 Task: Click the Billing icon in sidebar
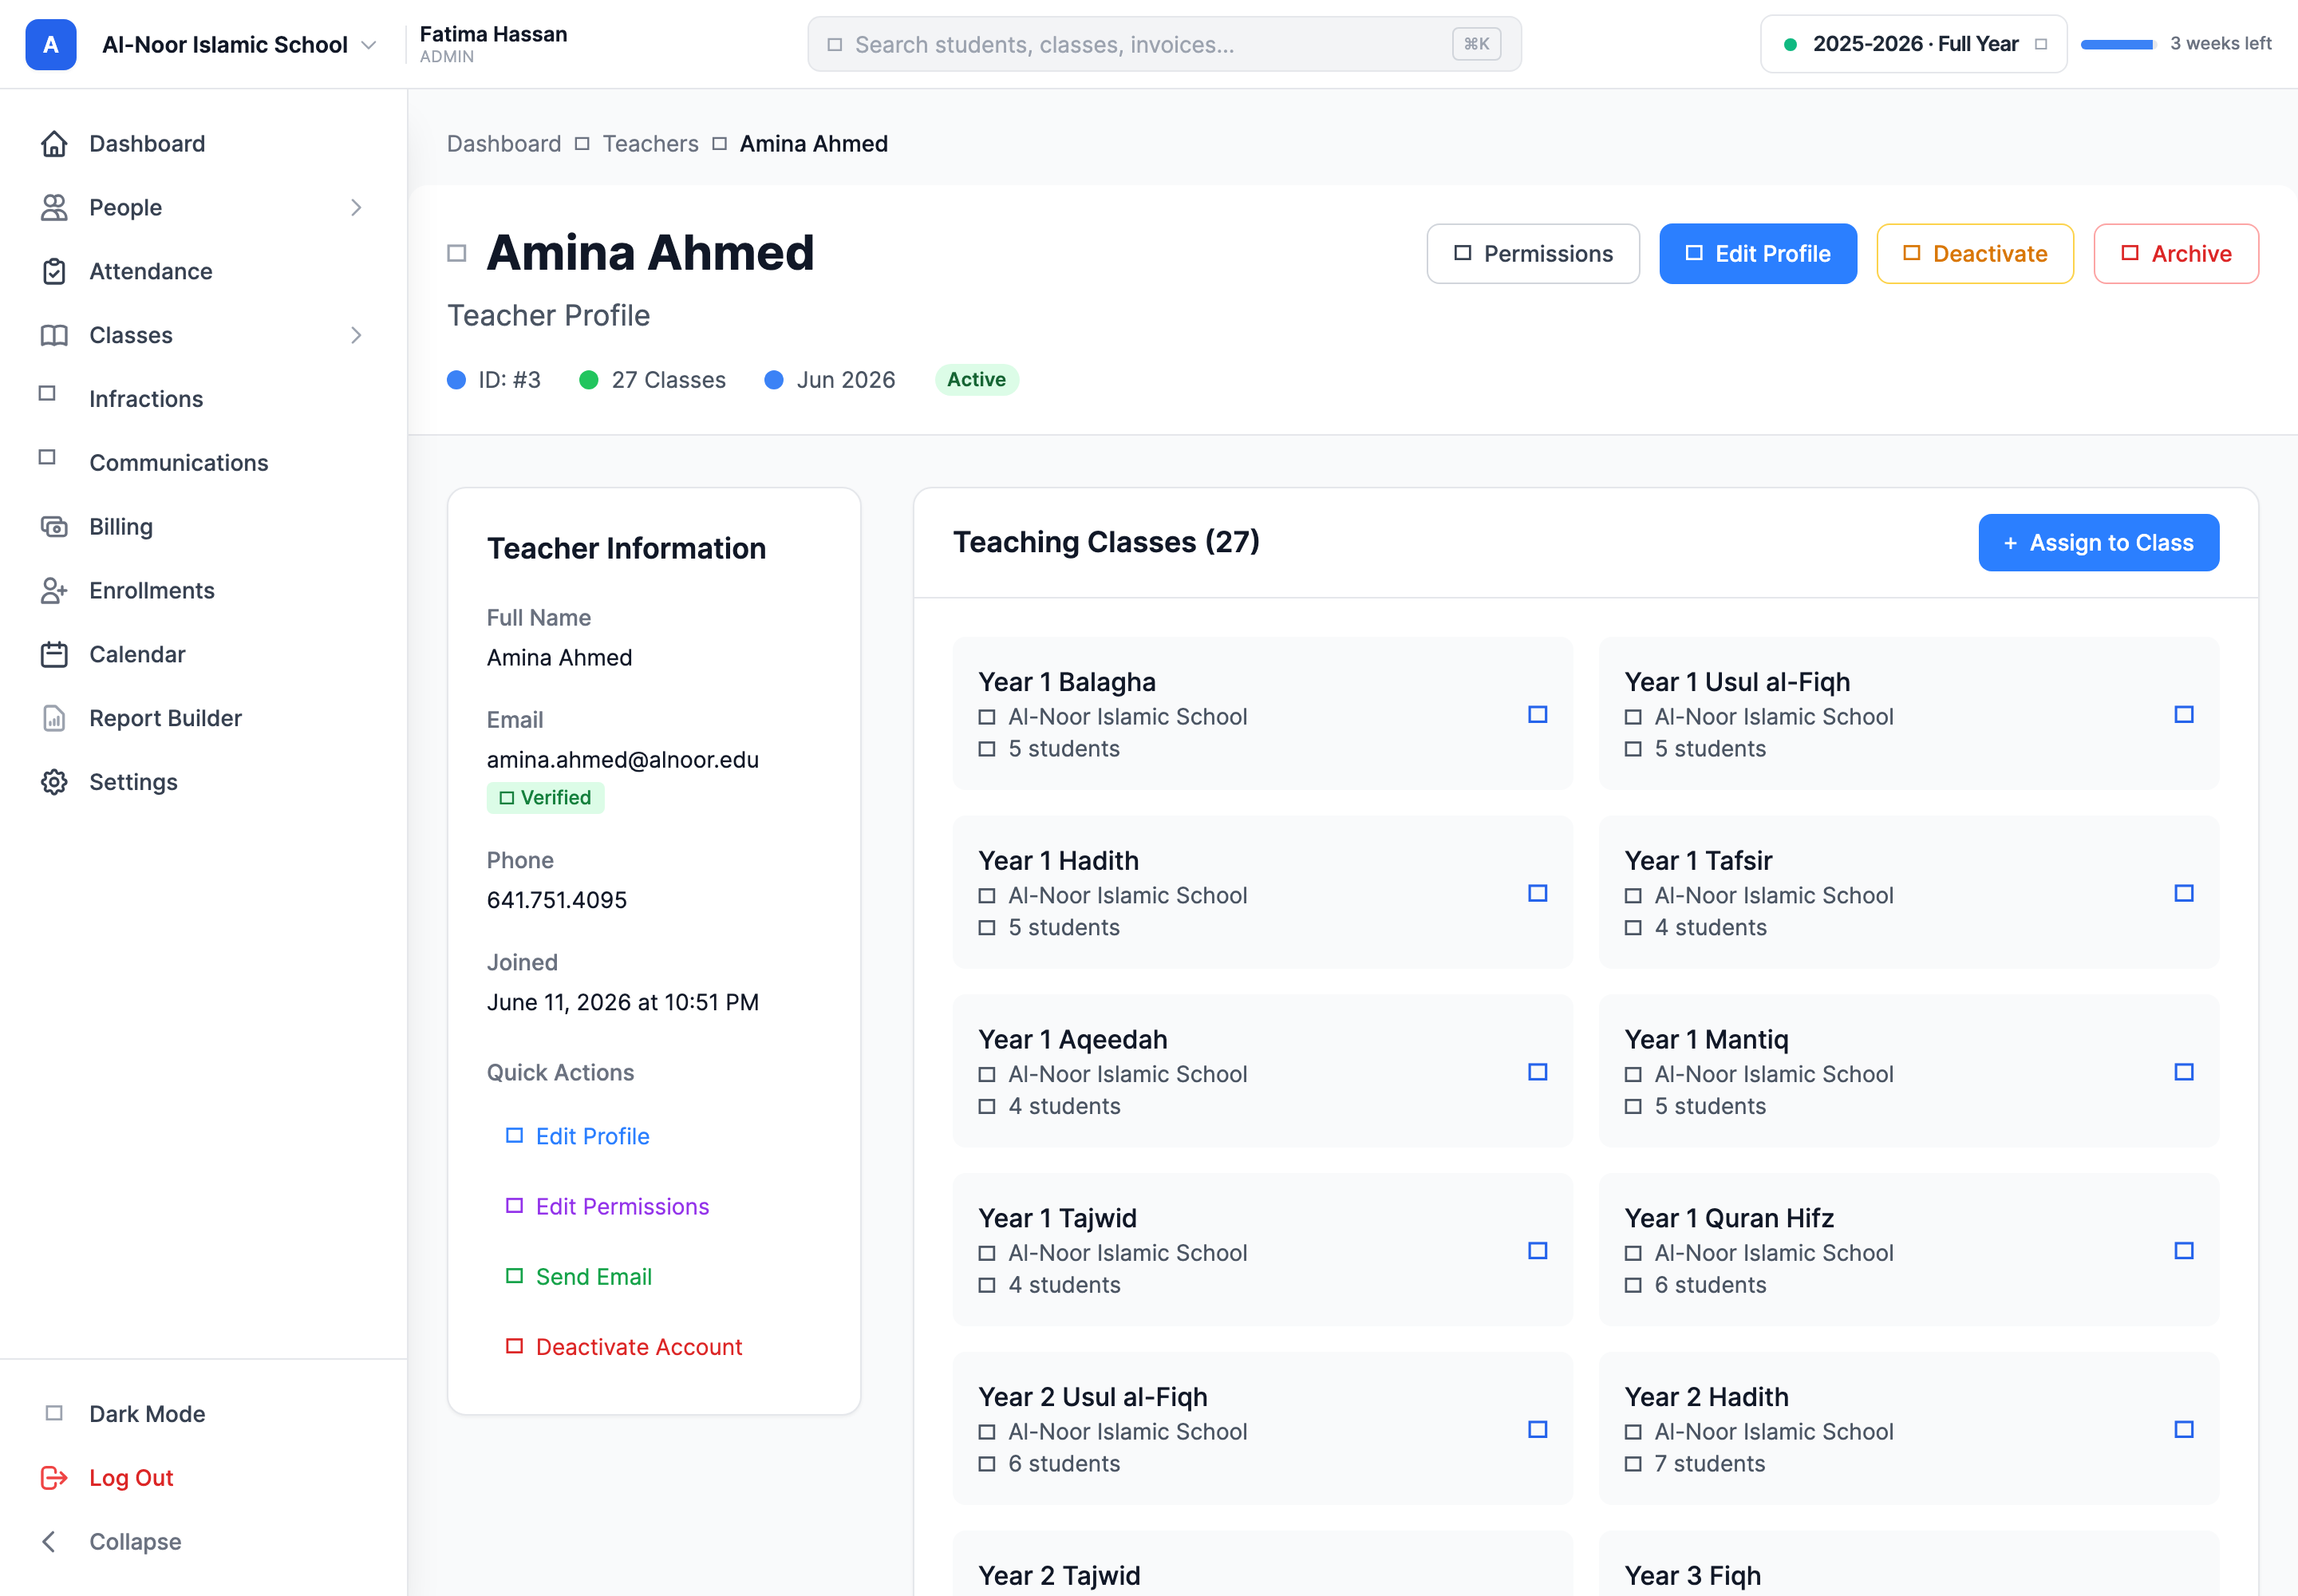point(54,527)
